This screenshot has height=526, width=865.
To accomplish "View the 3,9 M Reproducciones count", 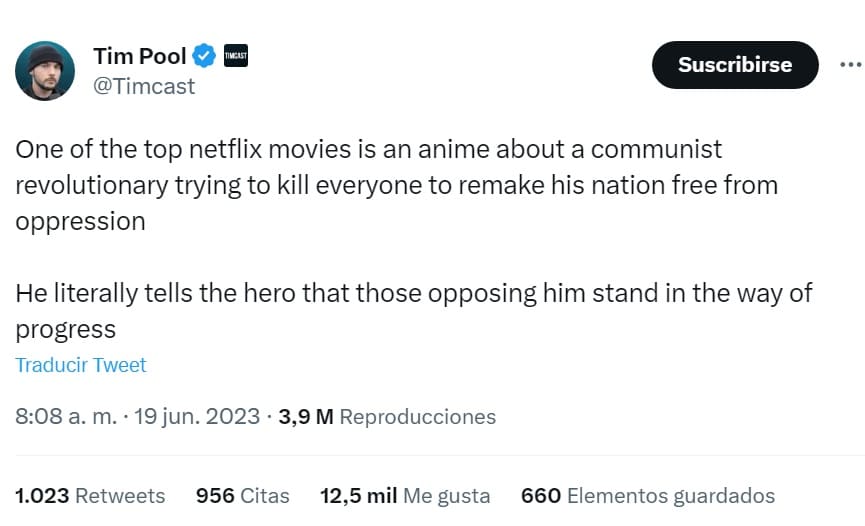I will (x=387, y=416).
